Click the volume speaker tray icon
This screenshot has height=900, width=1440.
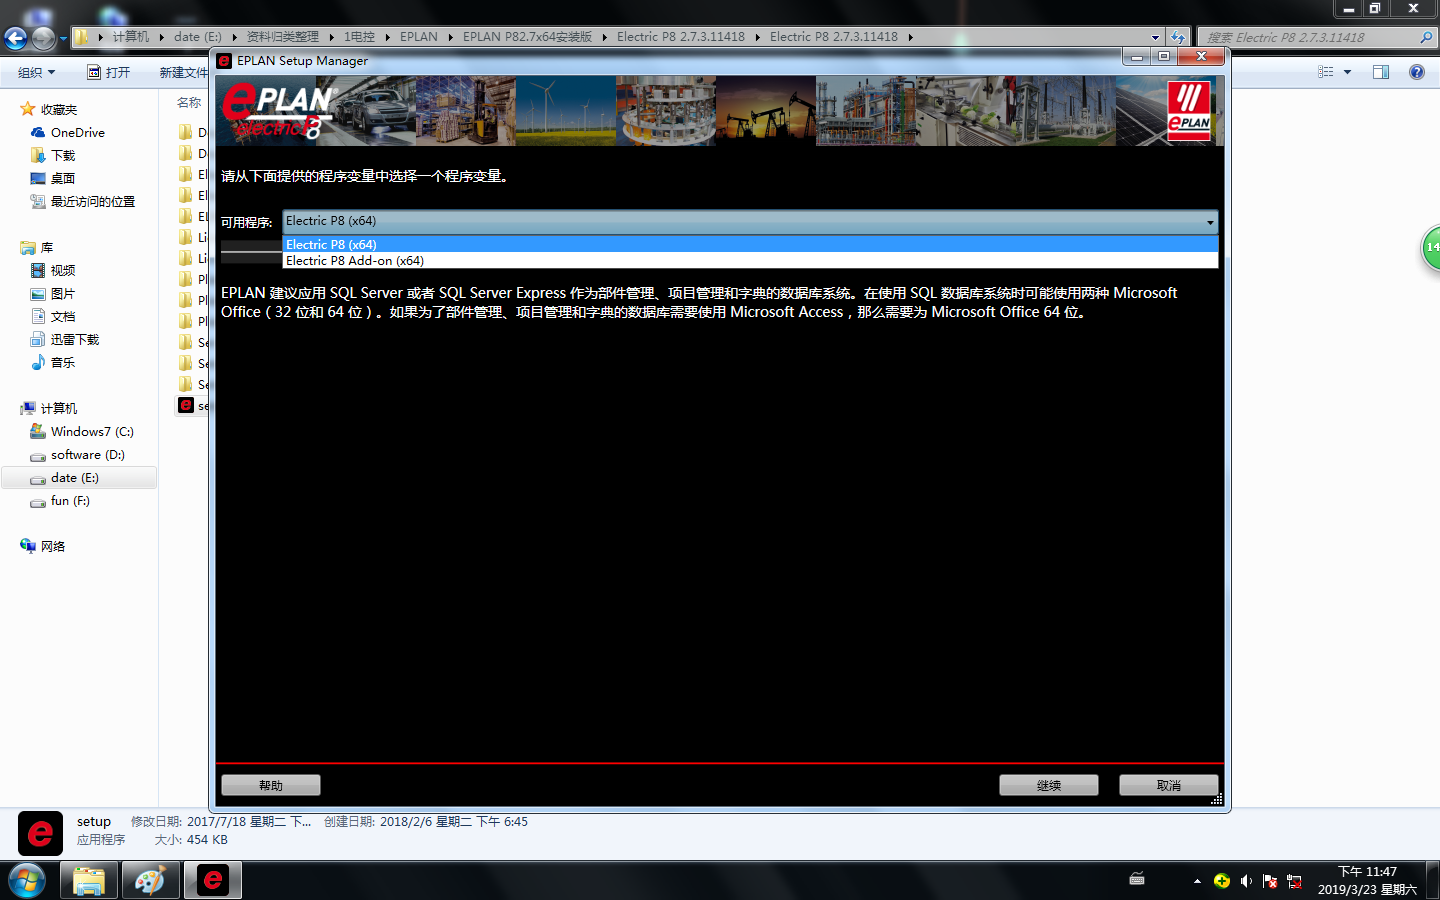1246,881
